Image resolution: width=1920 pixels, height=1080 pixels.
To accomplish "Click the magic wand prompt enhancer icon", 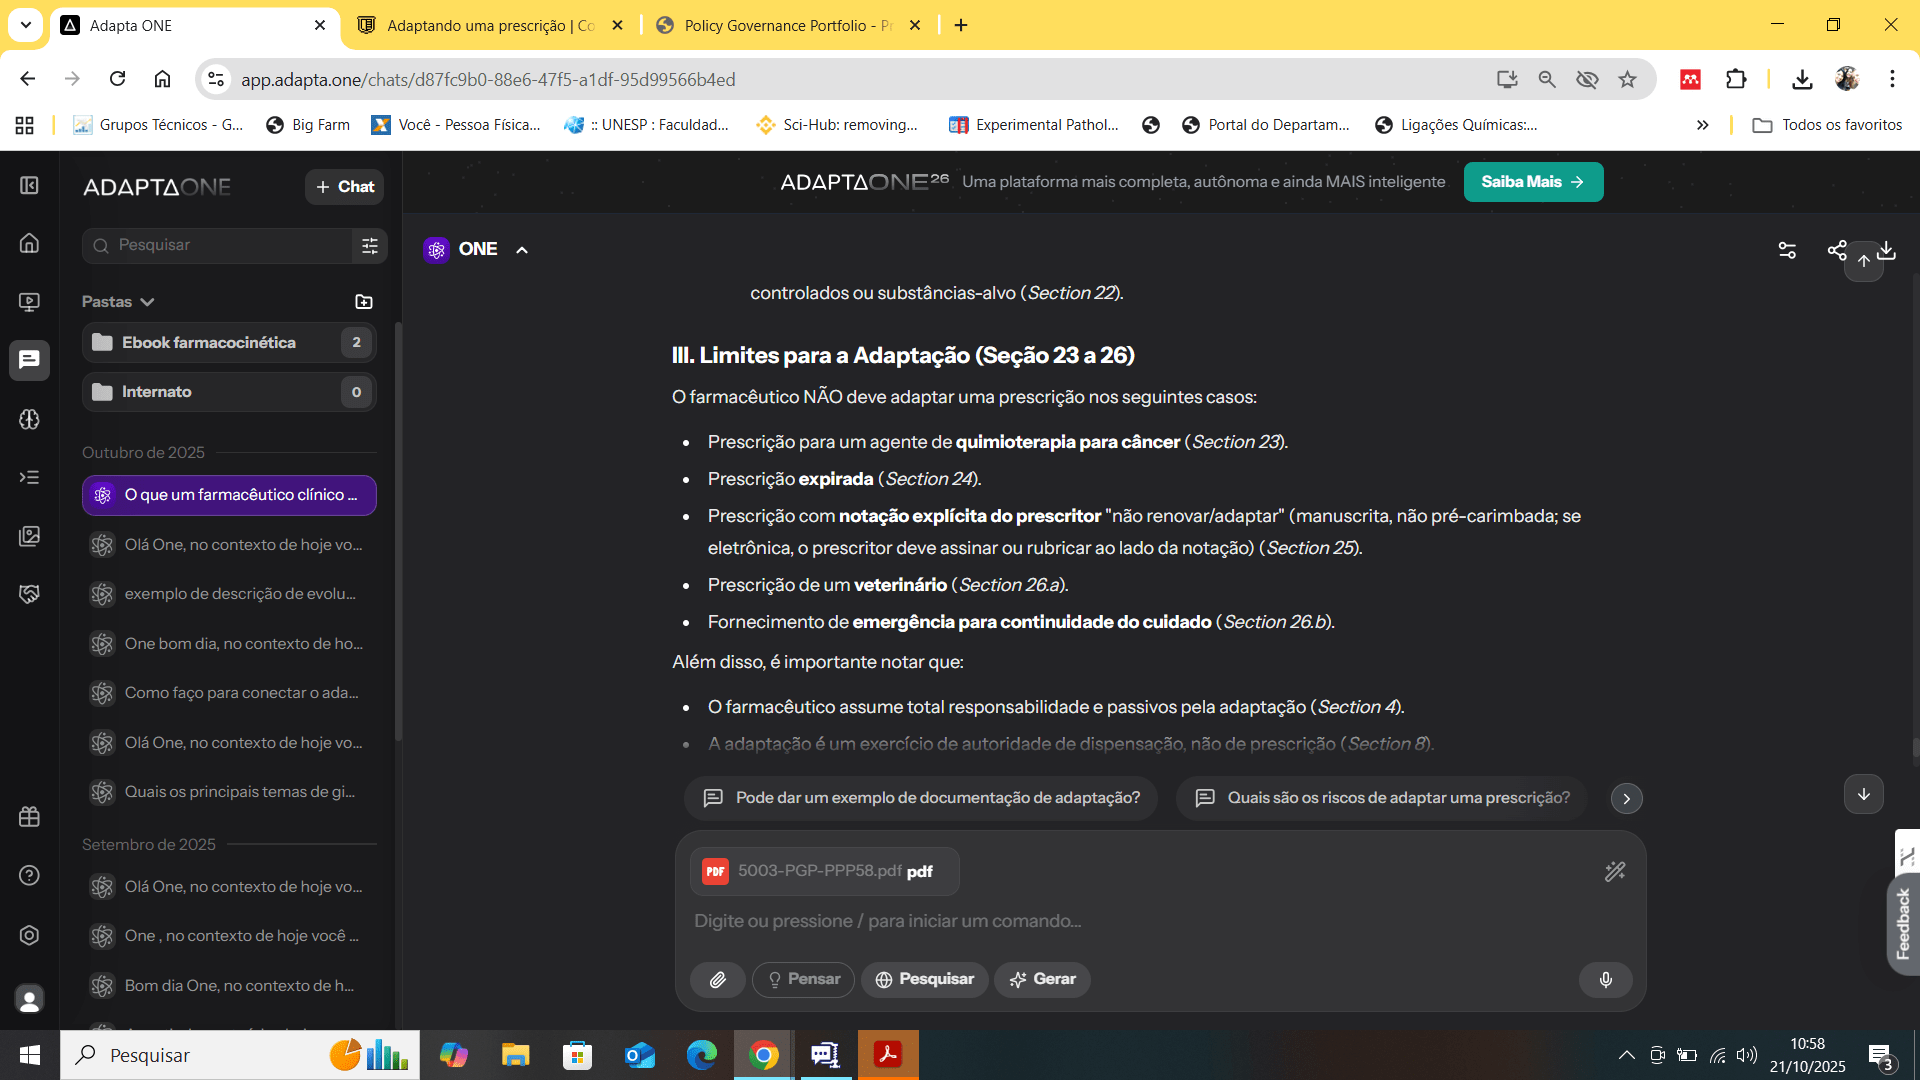I will point(1614,872).
